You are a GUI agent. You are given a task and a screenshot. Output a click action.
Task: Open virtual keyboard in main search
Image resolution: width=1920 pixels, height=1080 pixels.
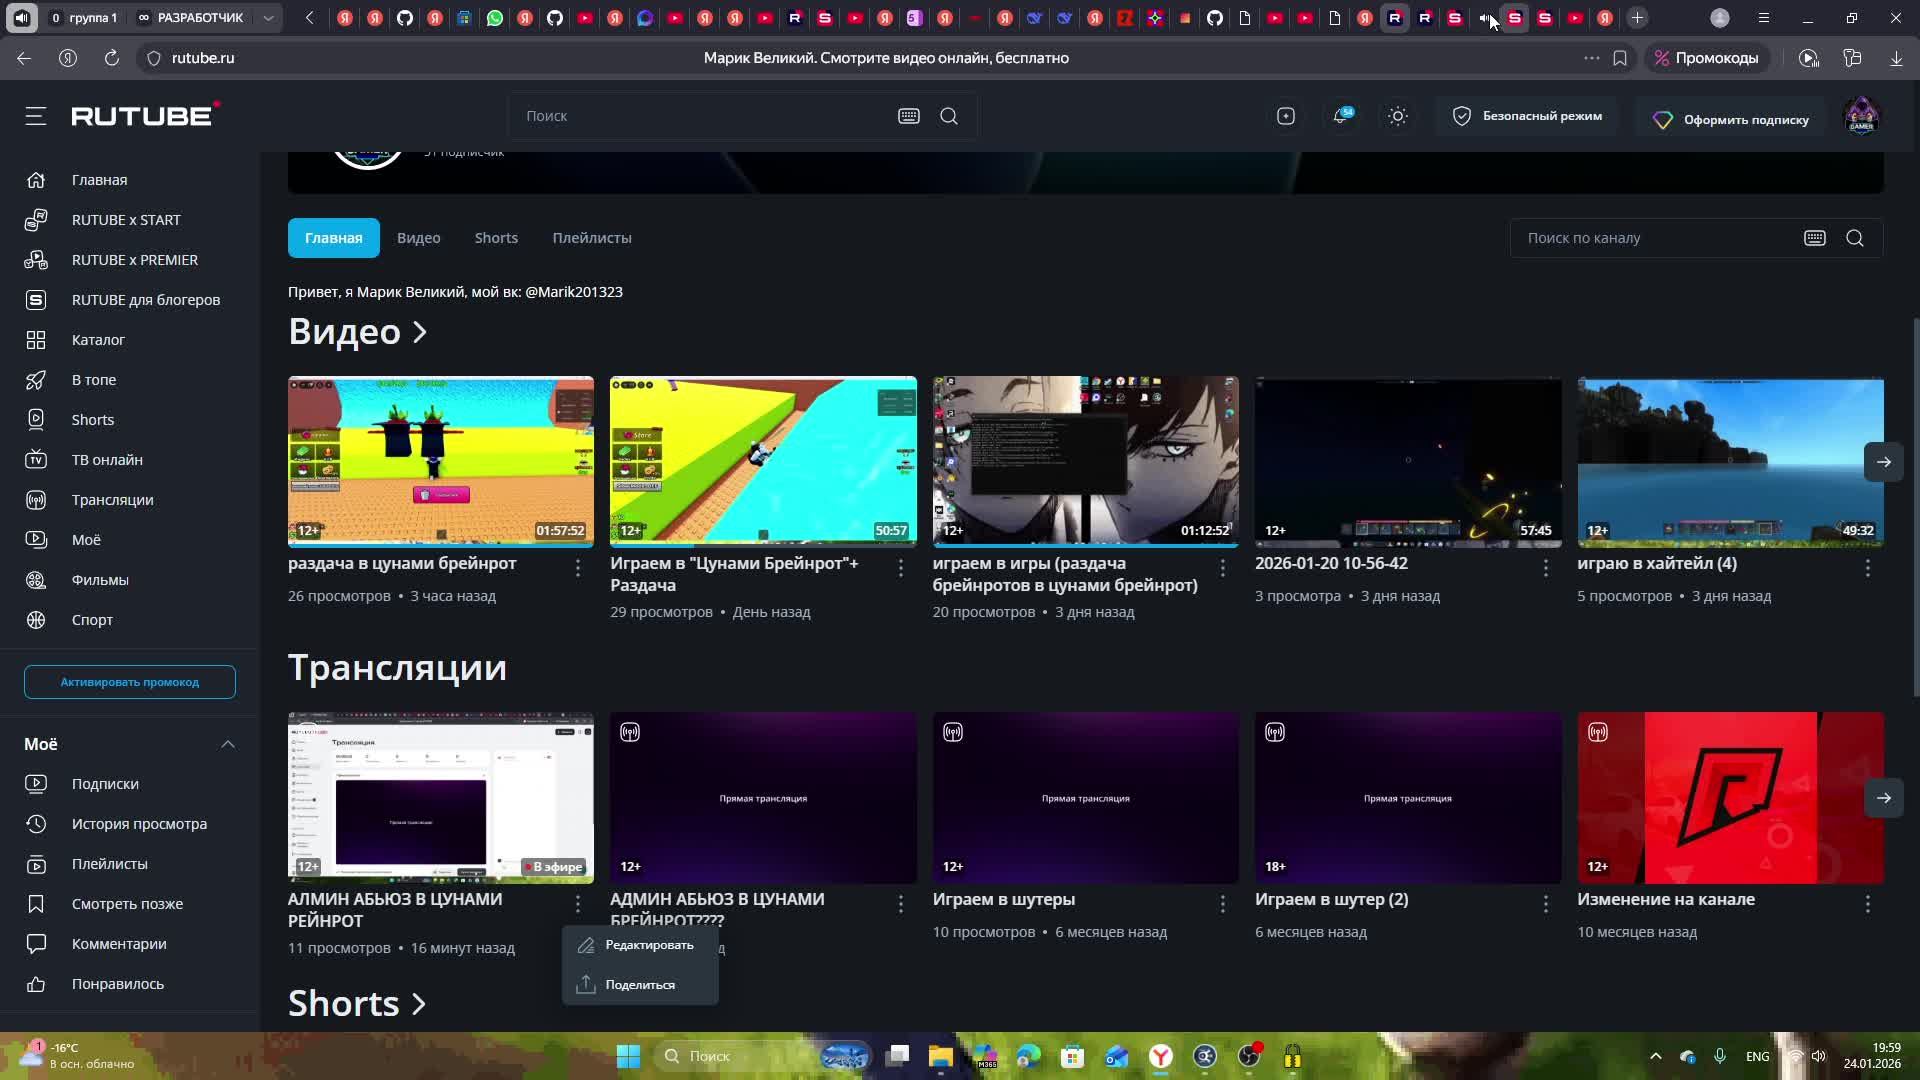(x=908, y=116)
